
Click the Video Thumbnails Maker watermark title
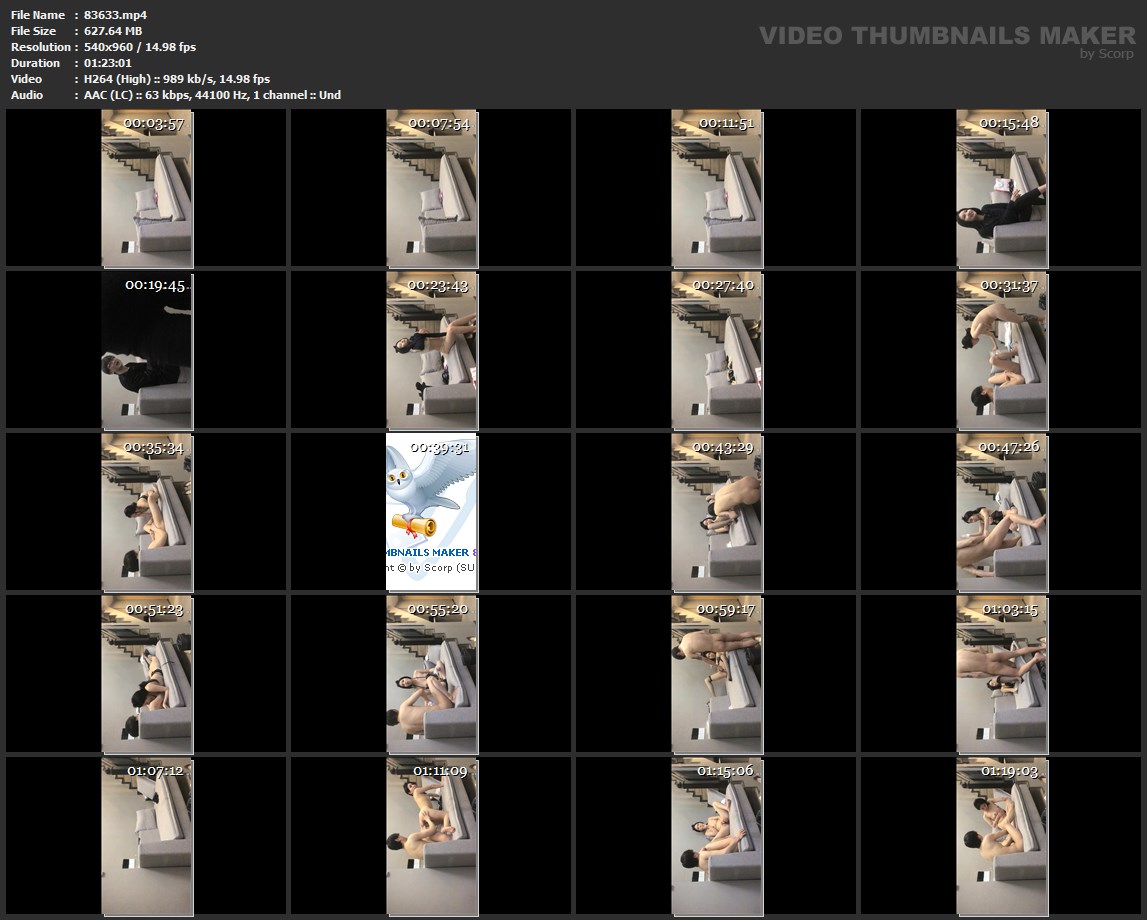coord(946,36)
